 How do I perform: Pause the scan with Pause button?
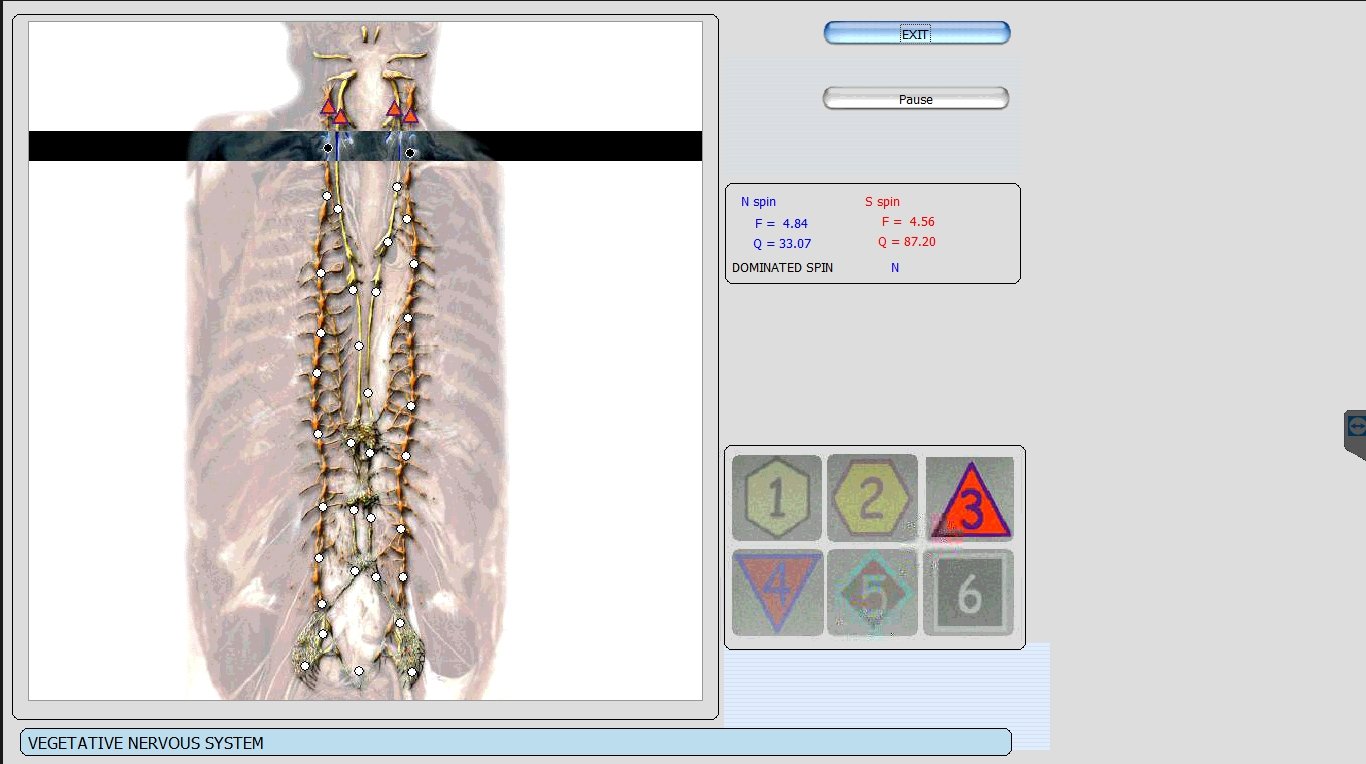pyautogui.click(x=915, y=99)
